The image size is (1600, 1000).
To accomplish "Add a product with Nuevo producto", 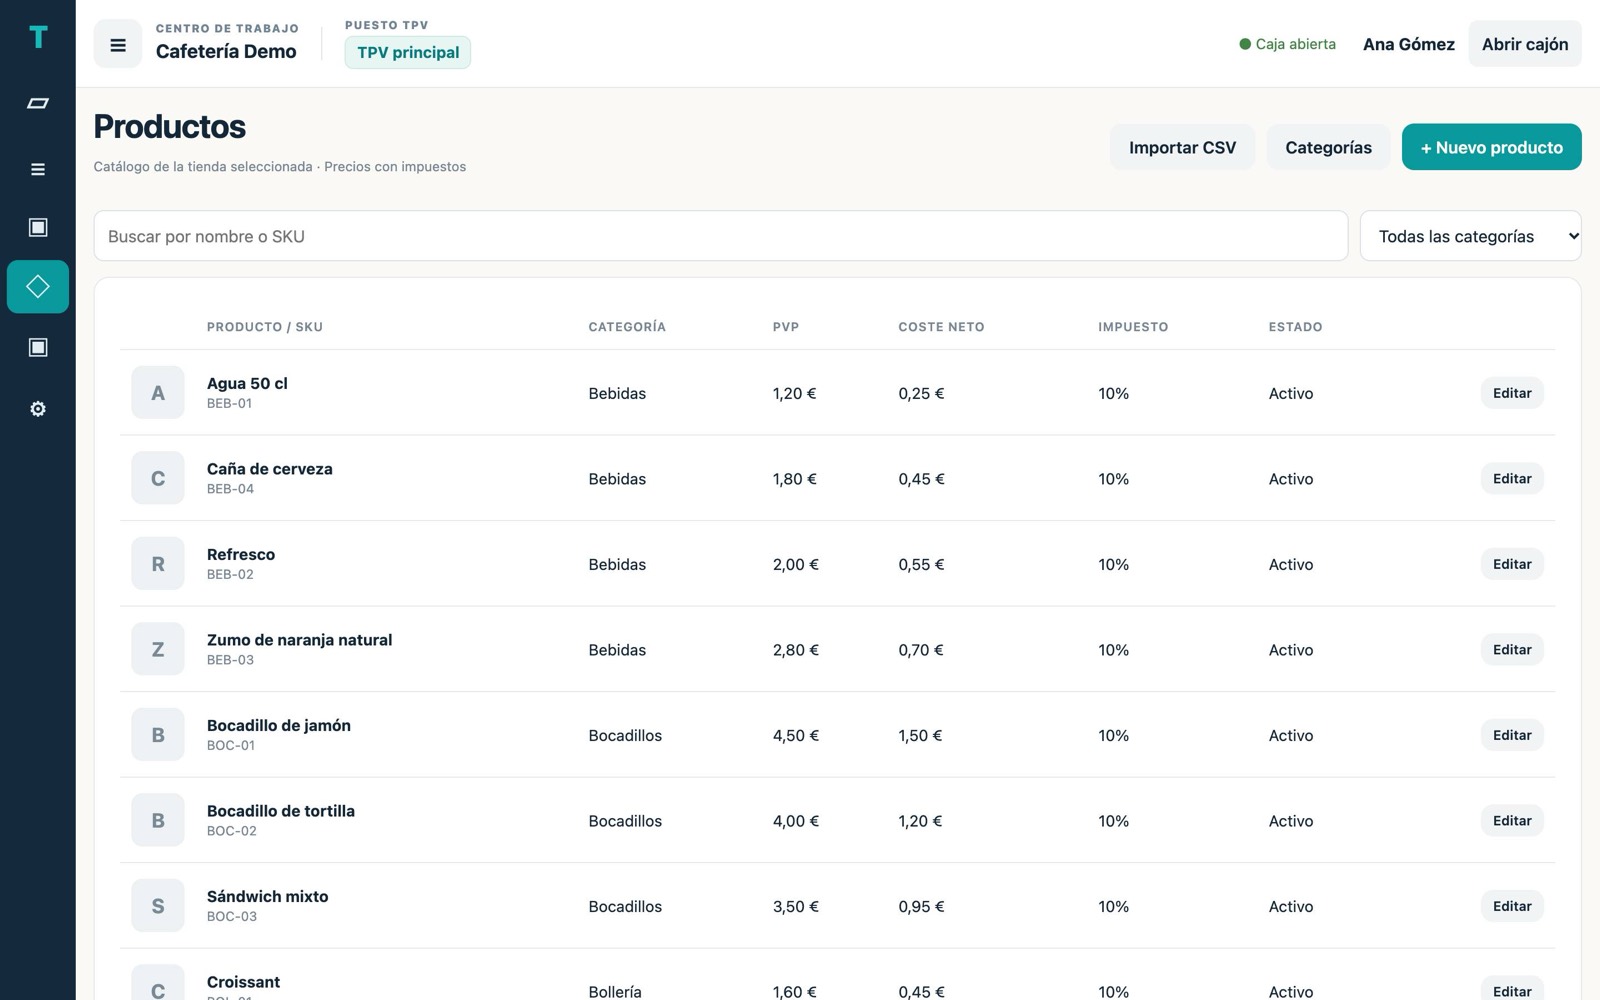I will [x=1491, y=147].
